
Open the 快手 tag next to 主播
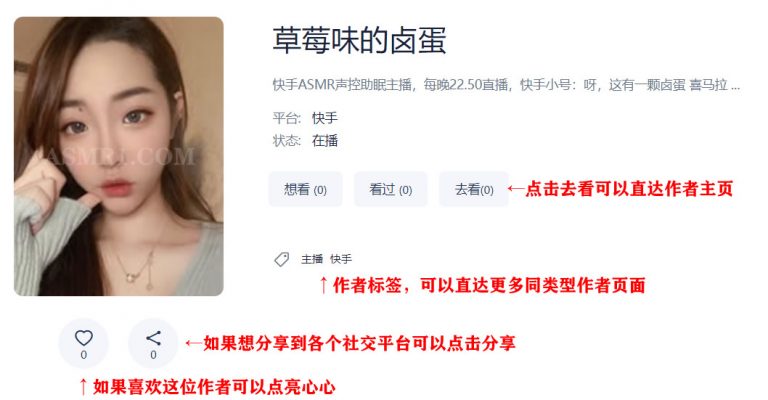[341, 259]
